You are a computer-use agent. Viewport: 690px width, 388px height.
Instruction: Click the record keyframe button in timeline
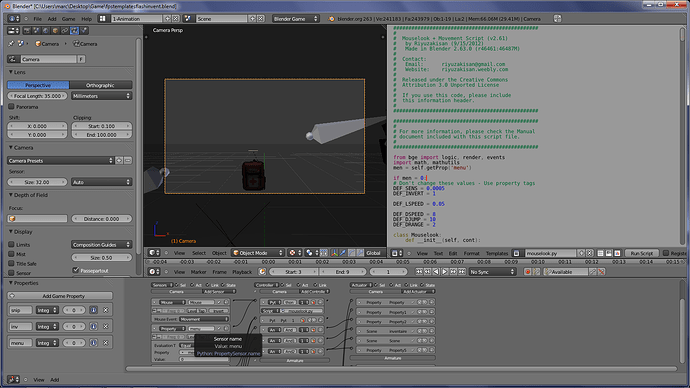coord(527,272)
